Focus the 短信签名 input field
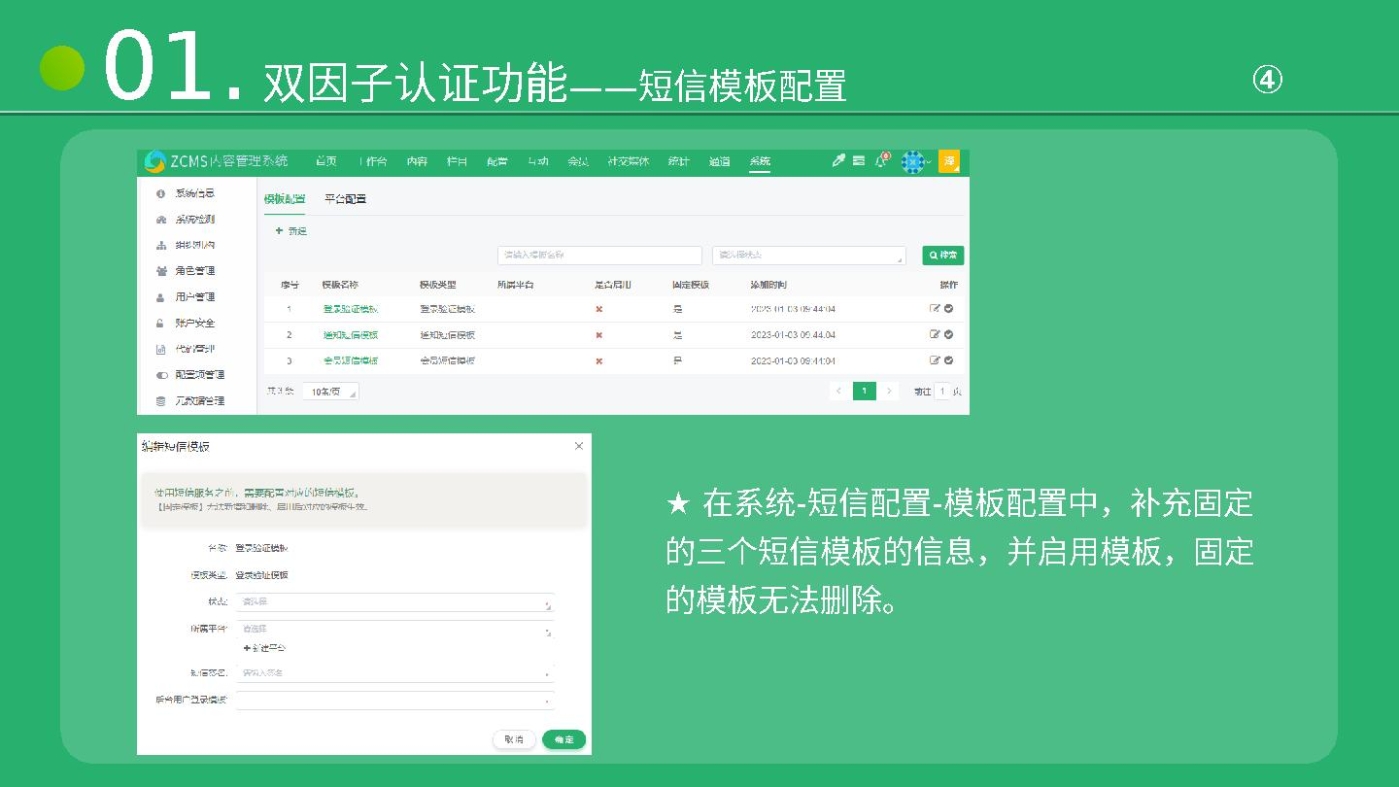The width and height of the screenshot is (1399, 787). coord(394,673)
